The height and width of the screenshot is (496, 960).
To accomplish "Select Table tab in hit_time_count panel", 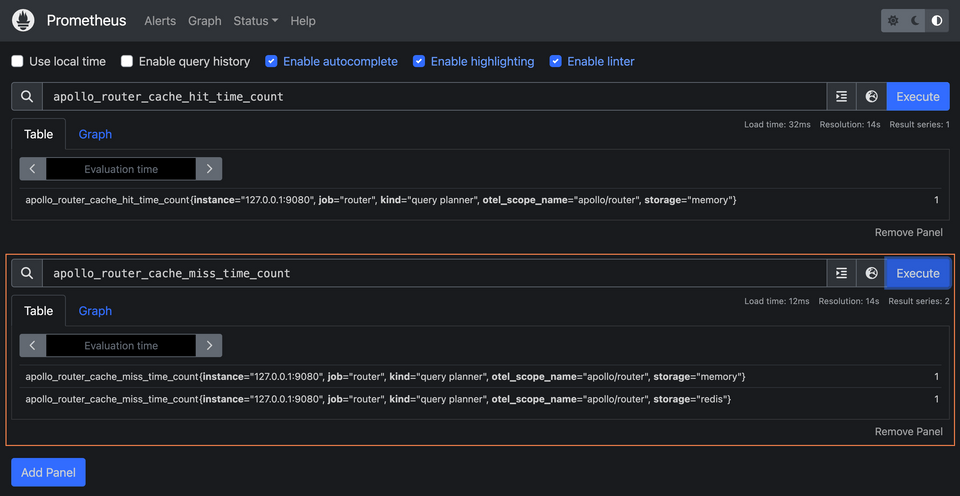I will (x=39, y=134).
